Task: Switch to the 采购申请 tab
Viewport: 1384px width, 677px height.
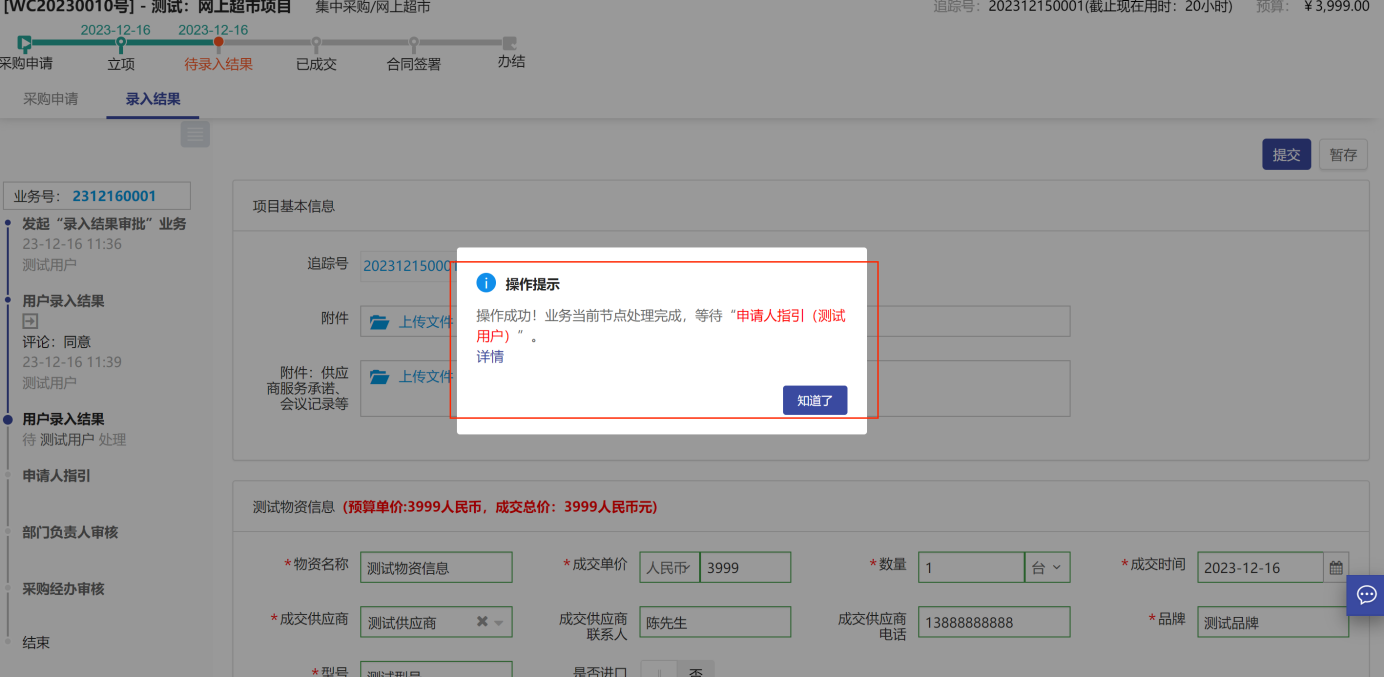Action: pyautogui.click(x=51, y=99)
